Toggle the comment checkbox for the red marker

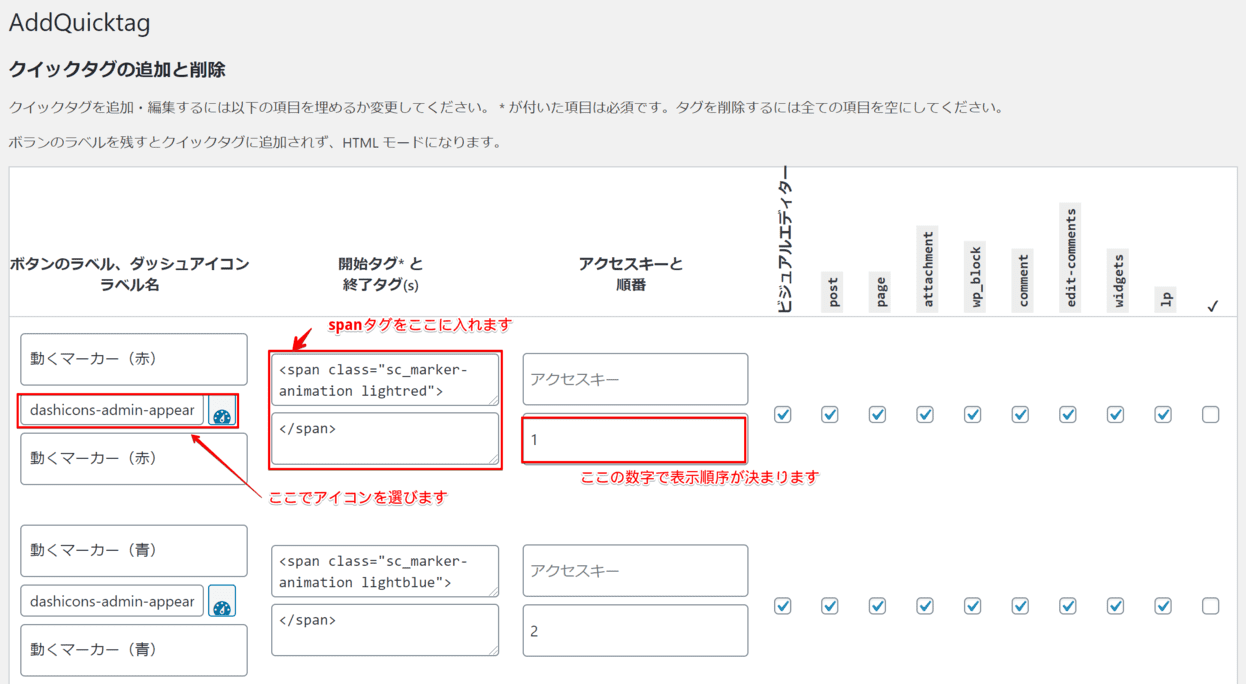(x=1020, y=414)
